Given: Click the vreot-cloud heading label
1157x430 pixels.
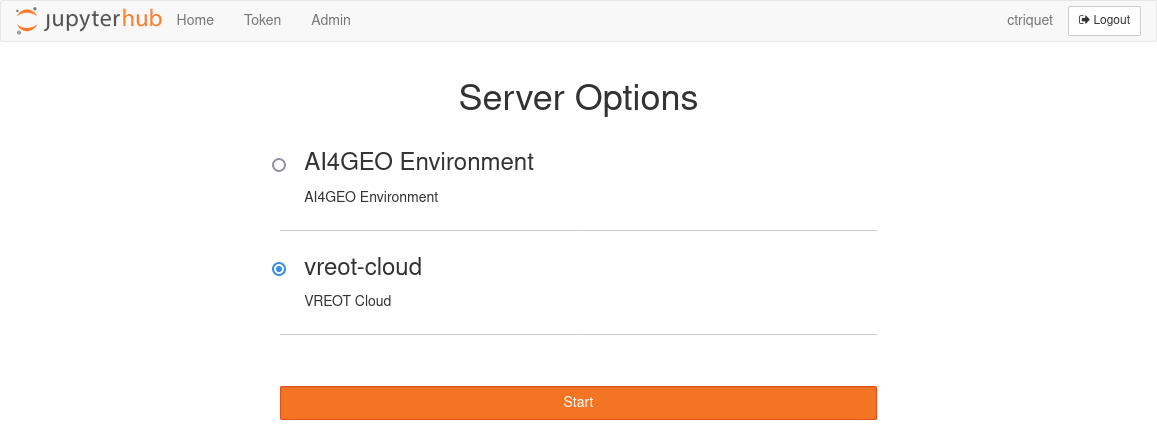Looking at the screenshot, I should coord(363,266).
